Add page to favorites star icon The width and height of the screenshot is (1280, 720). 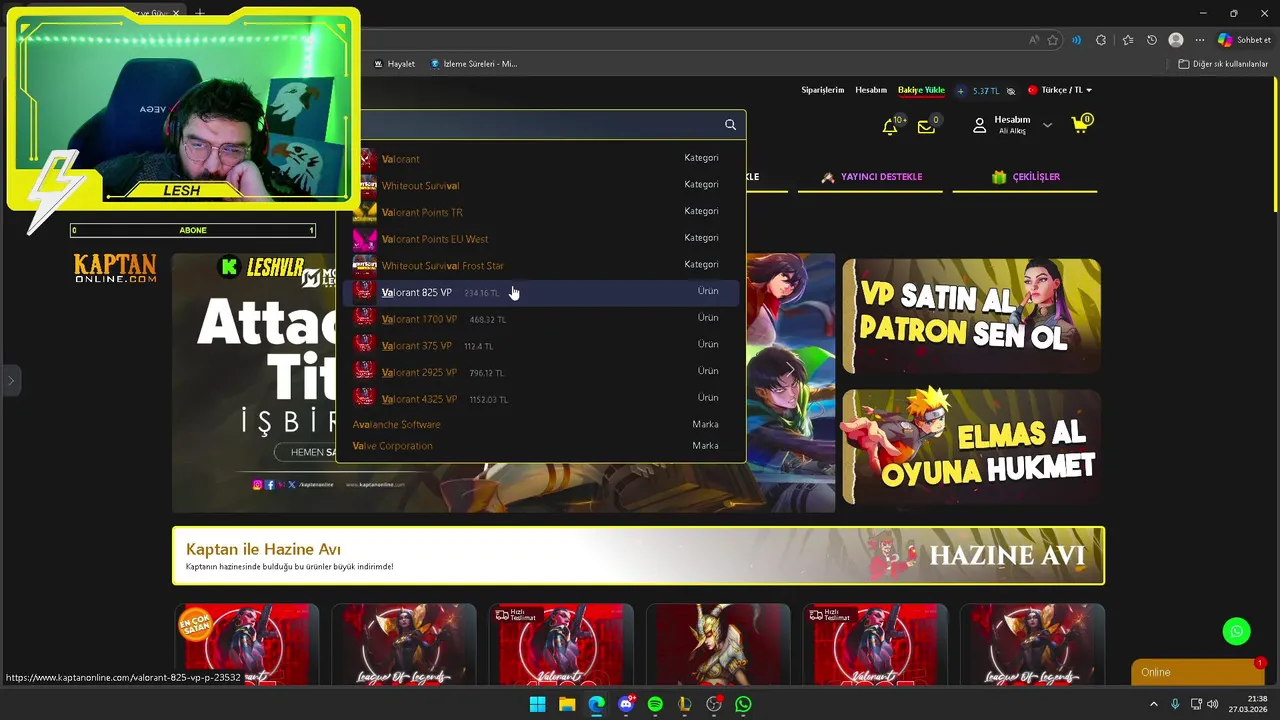pos(1053,40)
